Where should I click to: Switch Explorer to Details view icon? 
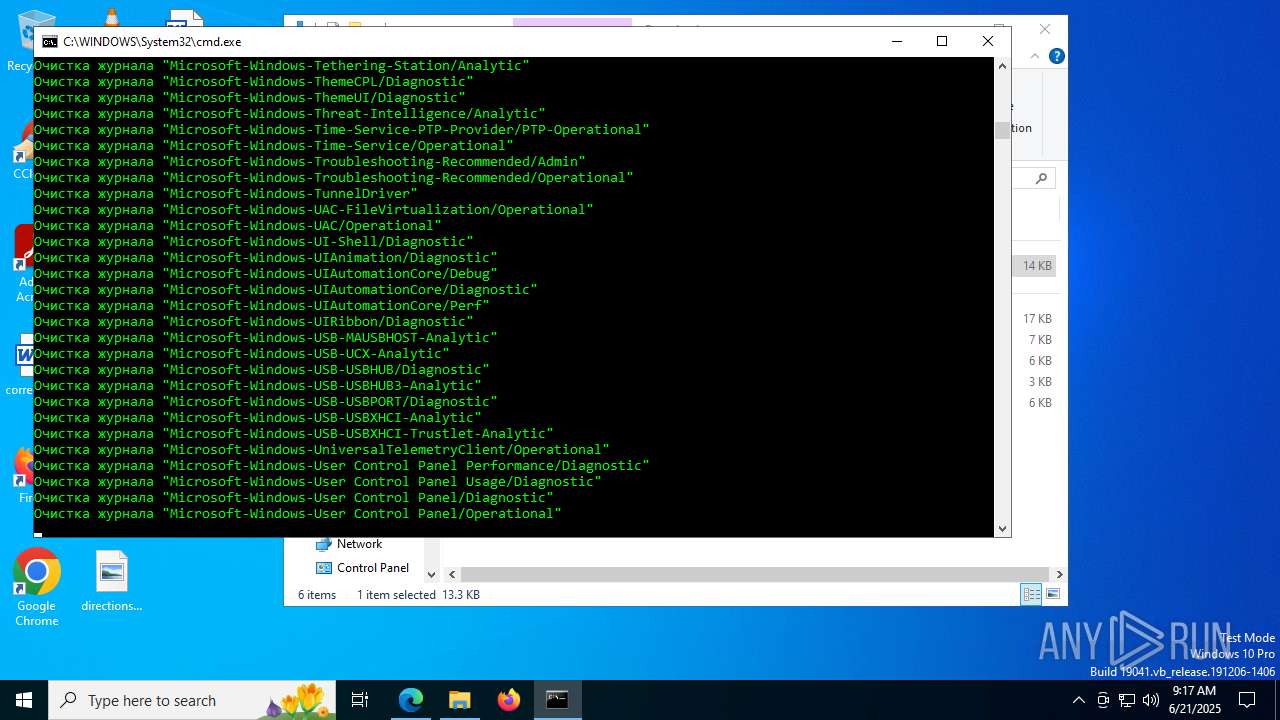pos(1031,595)
